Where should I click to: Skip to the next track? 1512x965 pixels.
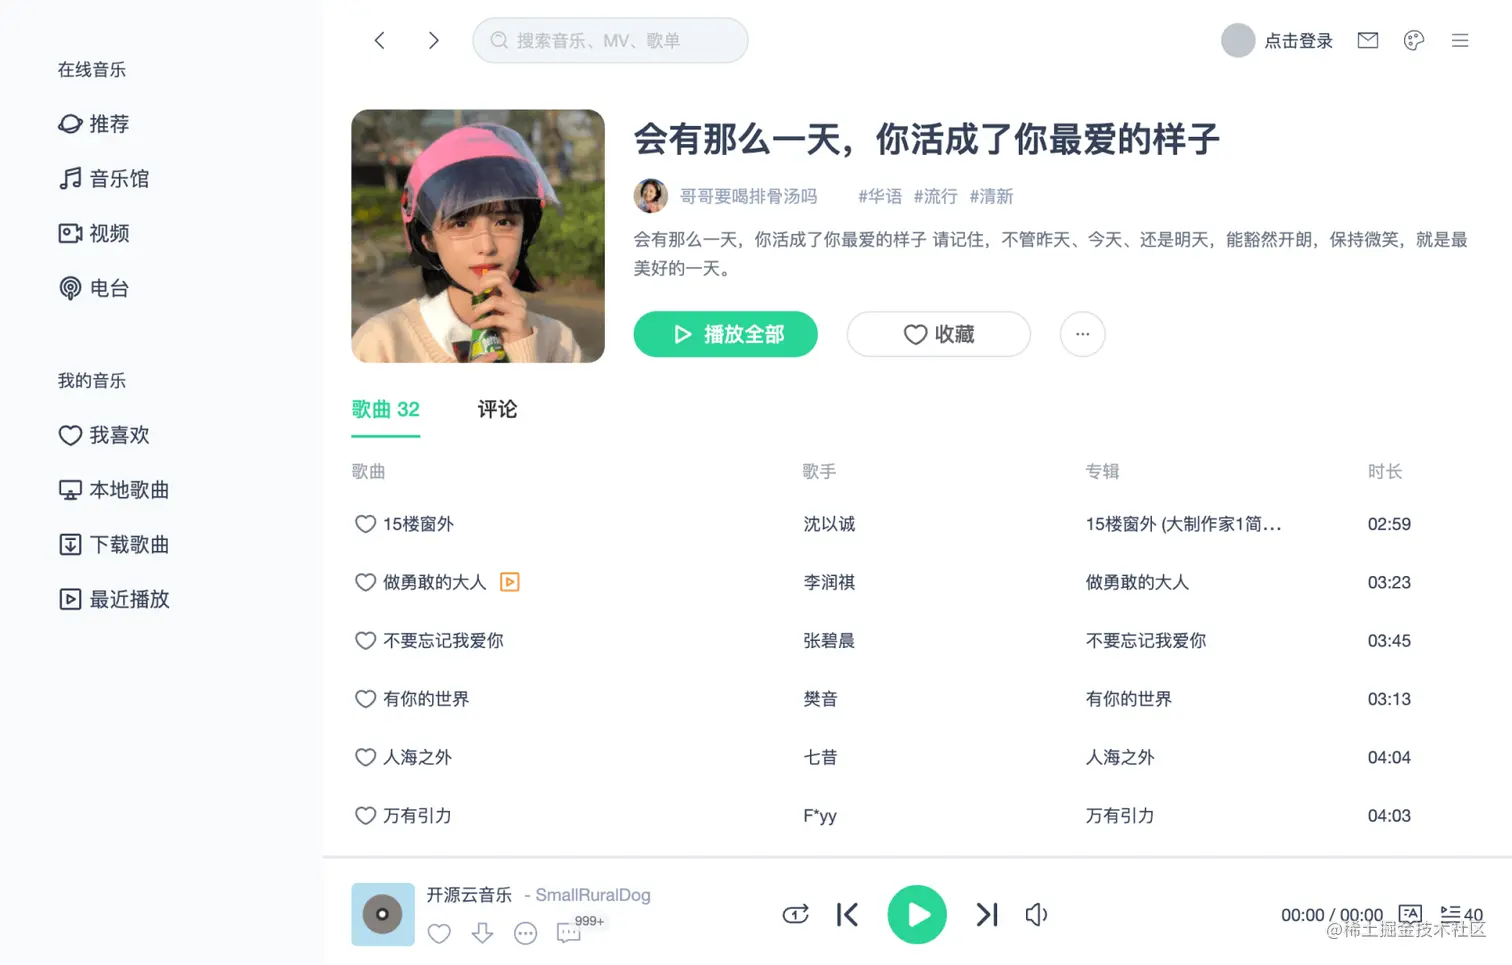[987, 914]
